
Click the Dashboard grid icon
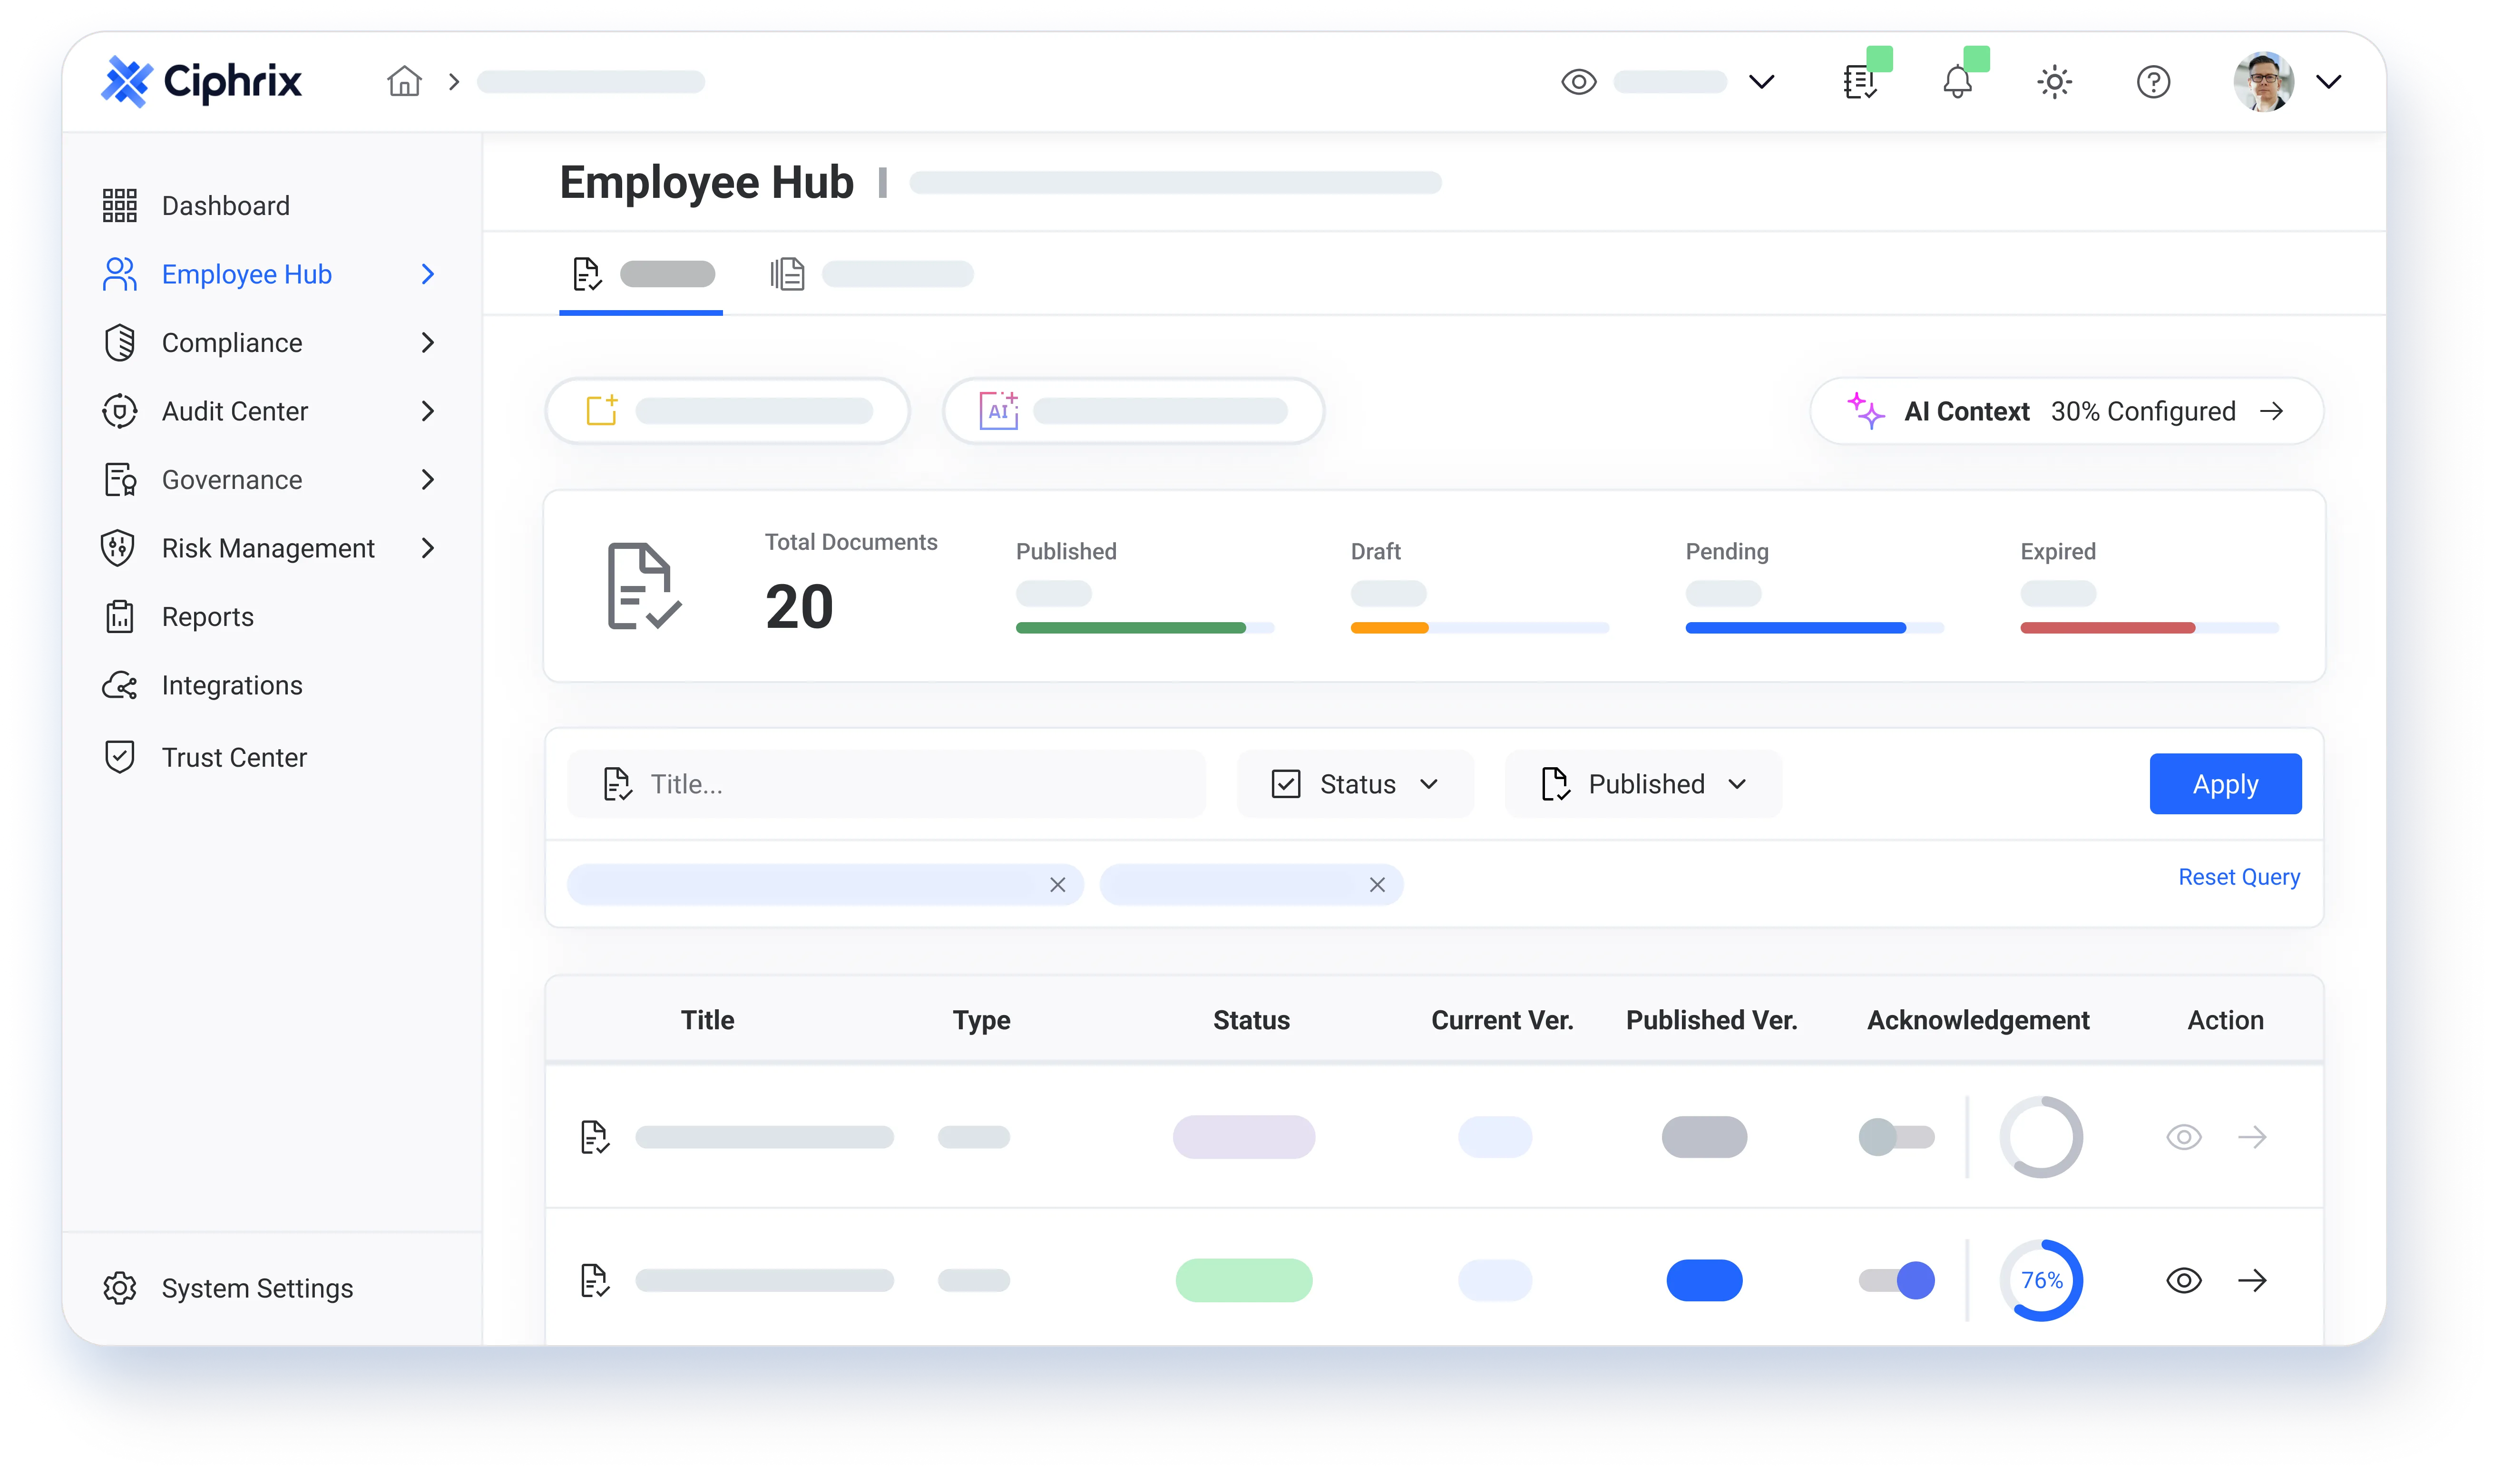(119, 205)
